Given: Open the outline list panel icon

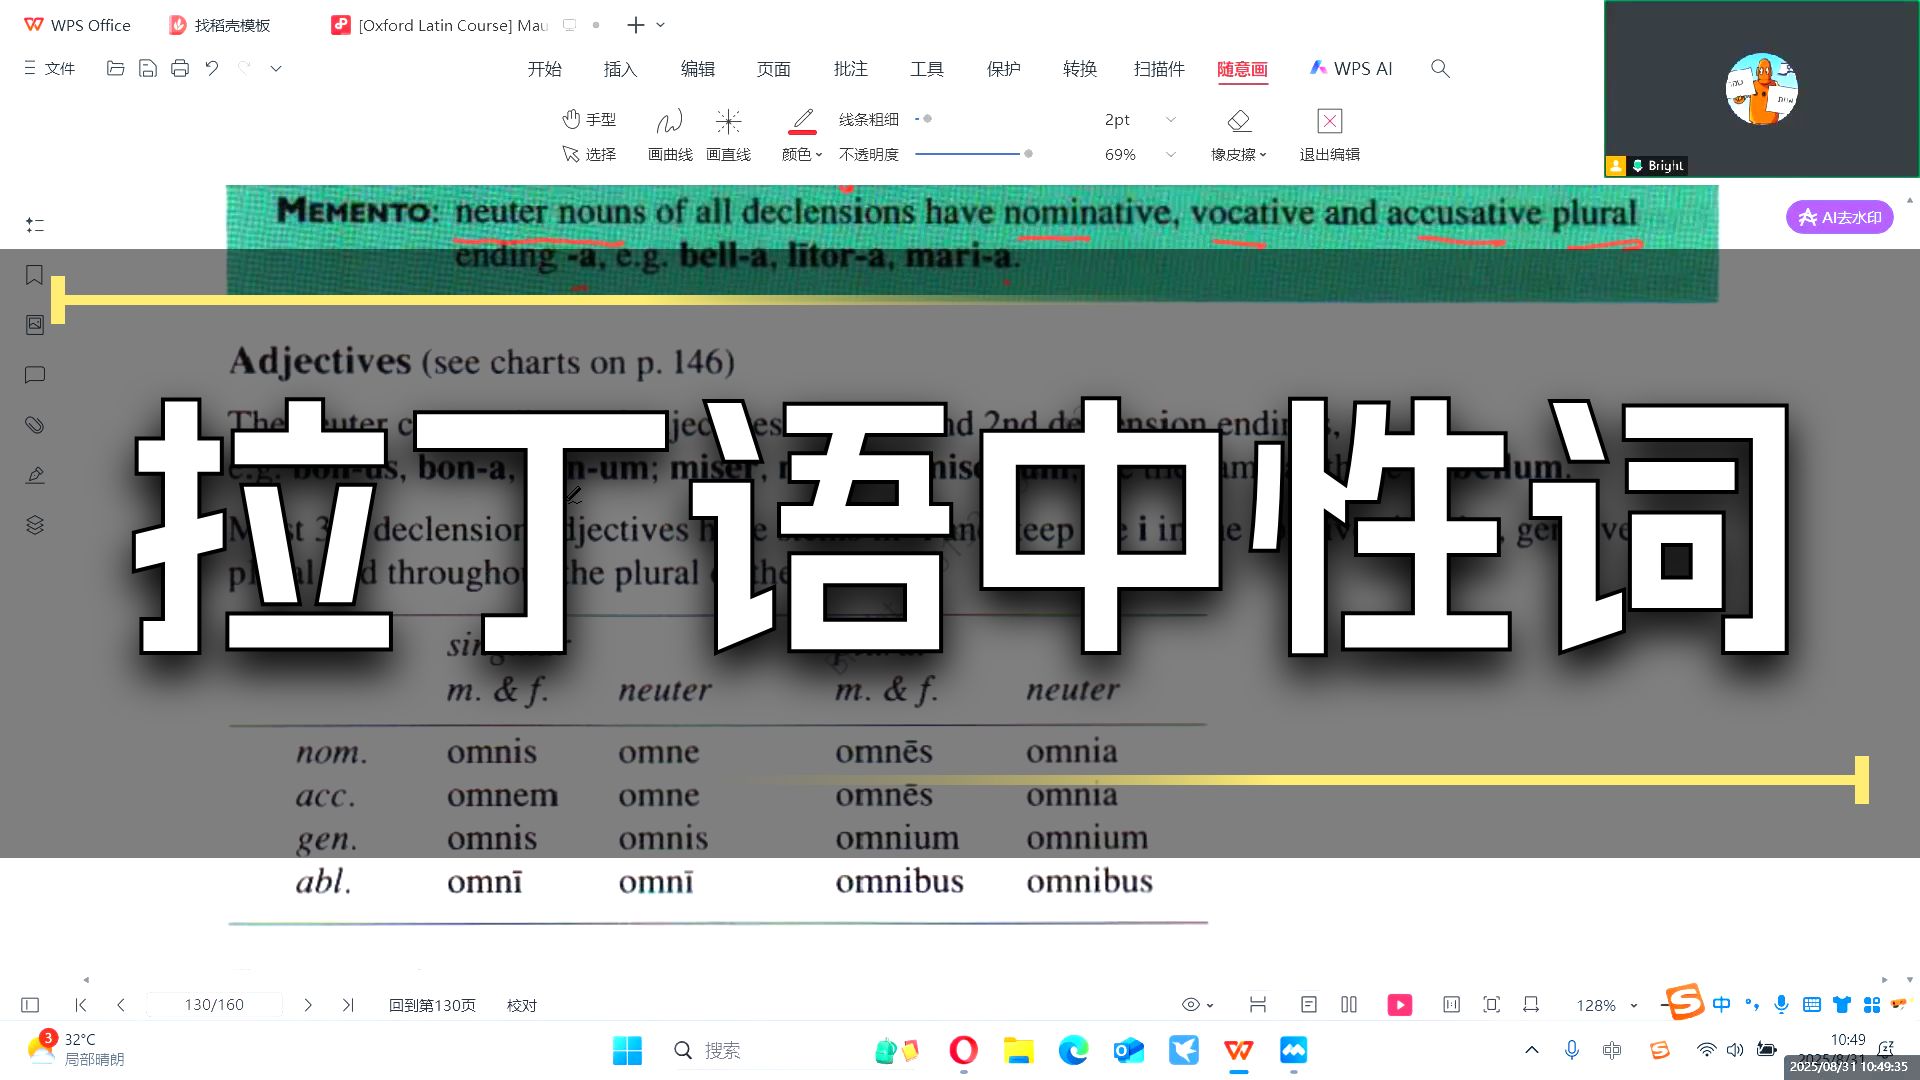Looking at the screenshot, I should tap(35, 225).
